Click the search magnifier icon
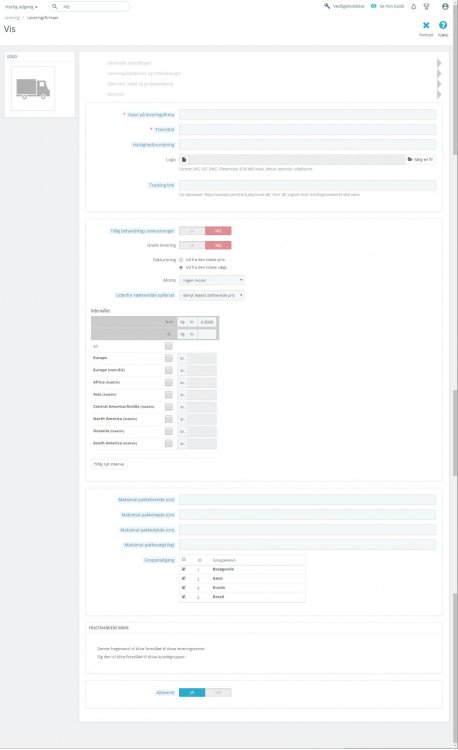The image size is (458, 750). (55, 7)
